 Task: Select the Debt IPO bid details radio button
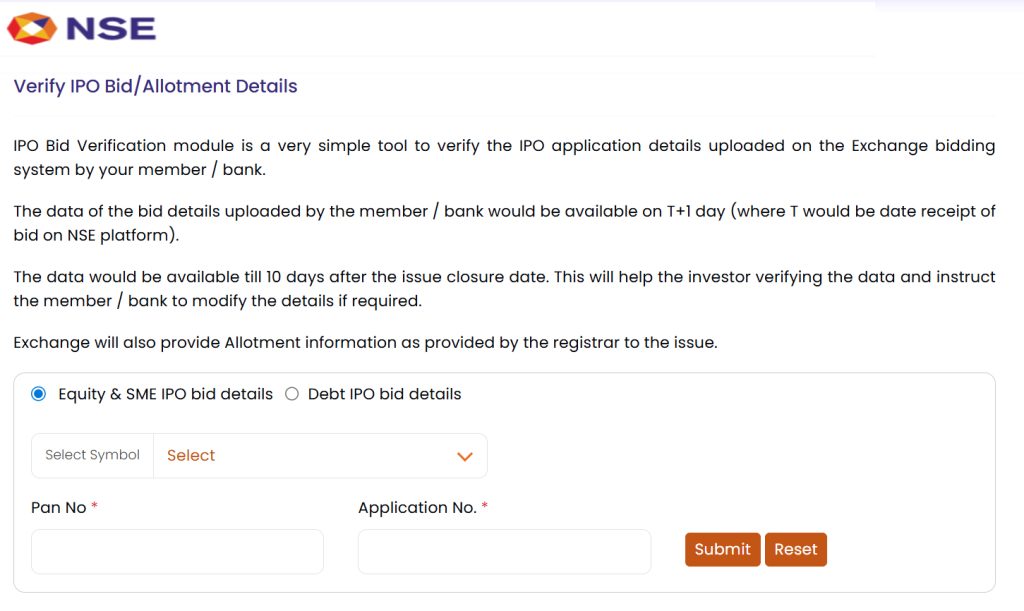(291, 394)
